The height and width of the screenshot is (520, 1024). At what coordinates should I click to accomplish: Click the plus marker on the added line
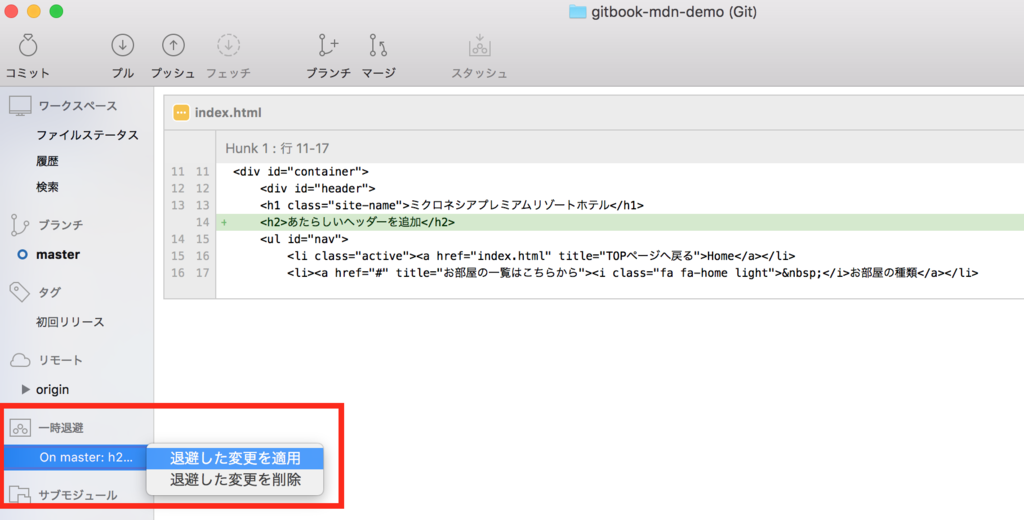(x=224, y=222)
